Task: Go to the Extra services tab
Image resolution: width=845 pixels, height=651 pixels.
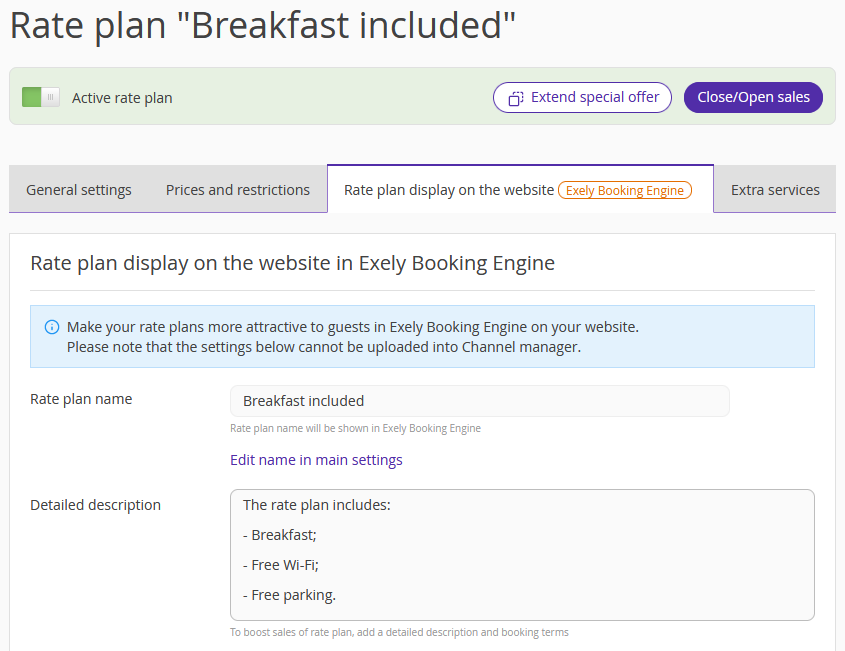Action: tap(775, 190)
